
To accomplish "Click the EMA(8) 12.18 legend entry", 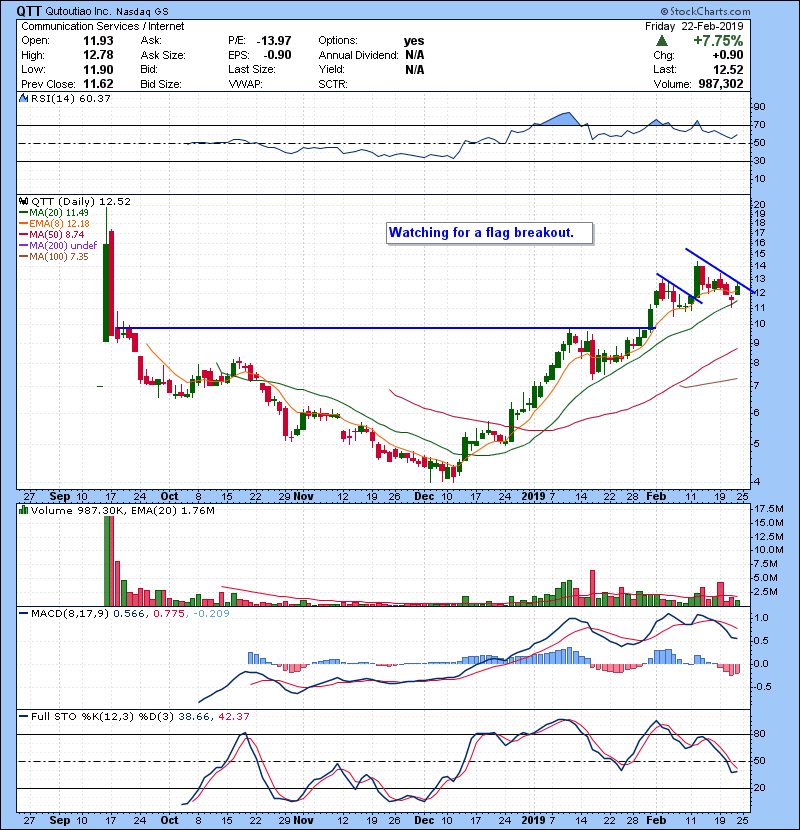I will [55, 224].
